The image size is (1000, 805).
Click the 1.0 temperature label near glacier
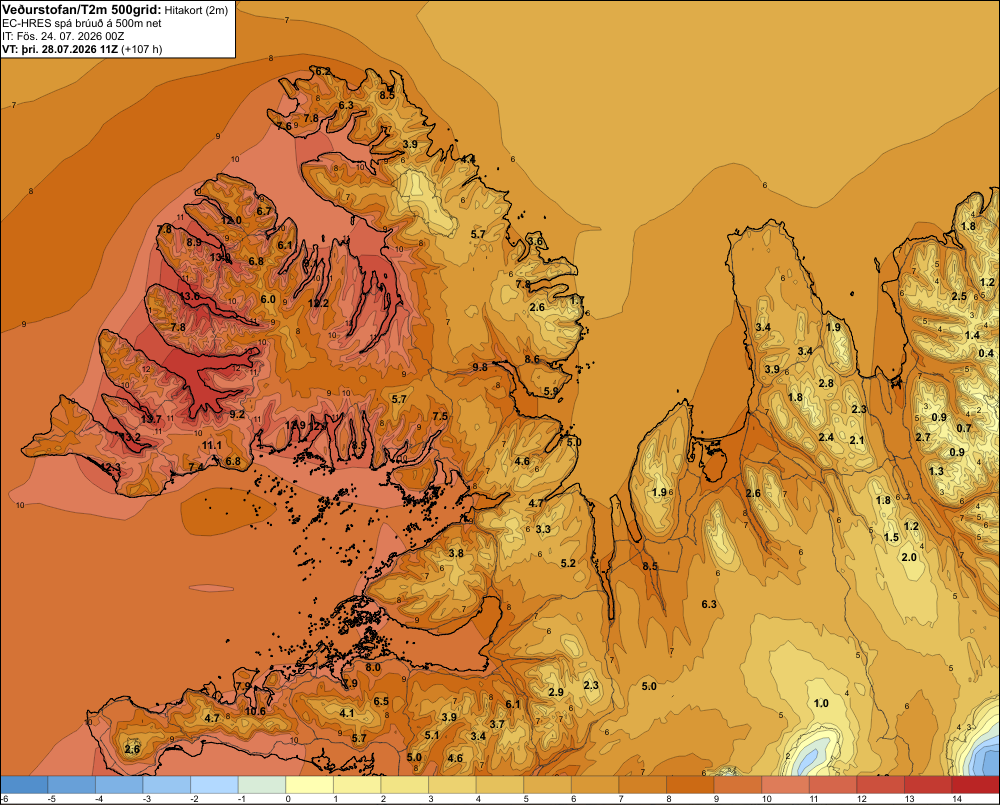[x=821, y=703]
